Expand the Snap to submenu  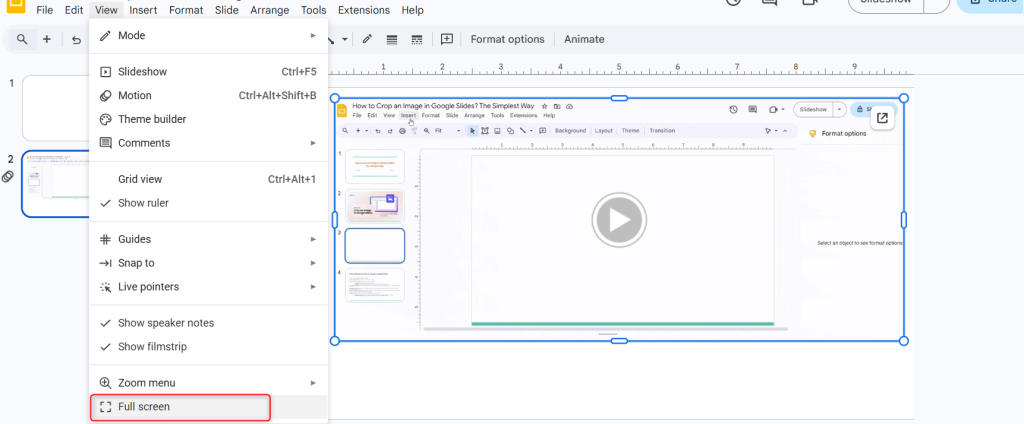tap(208, 263)
